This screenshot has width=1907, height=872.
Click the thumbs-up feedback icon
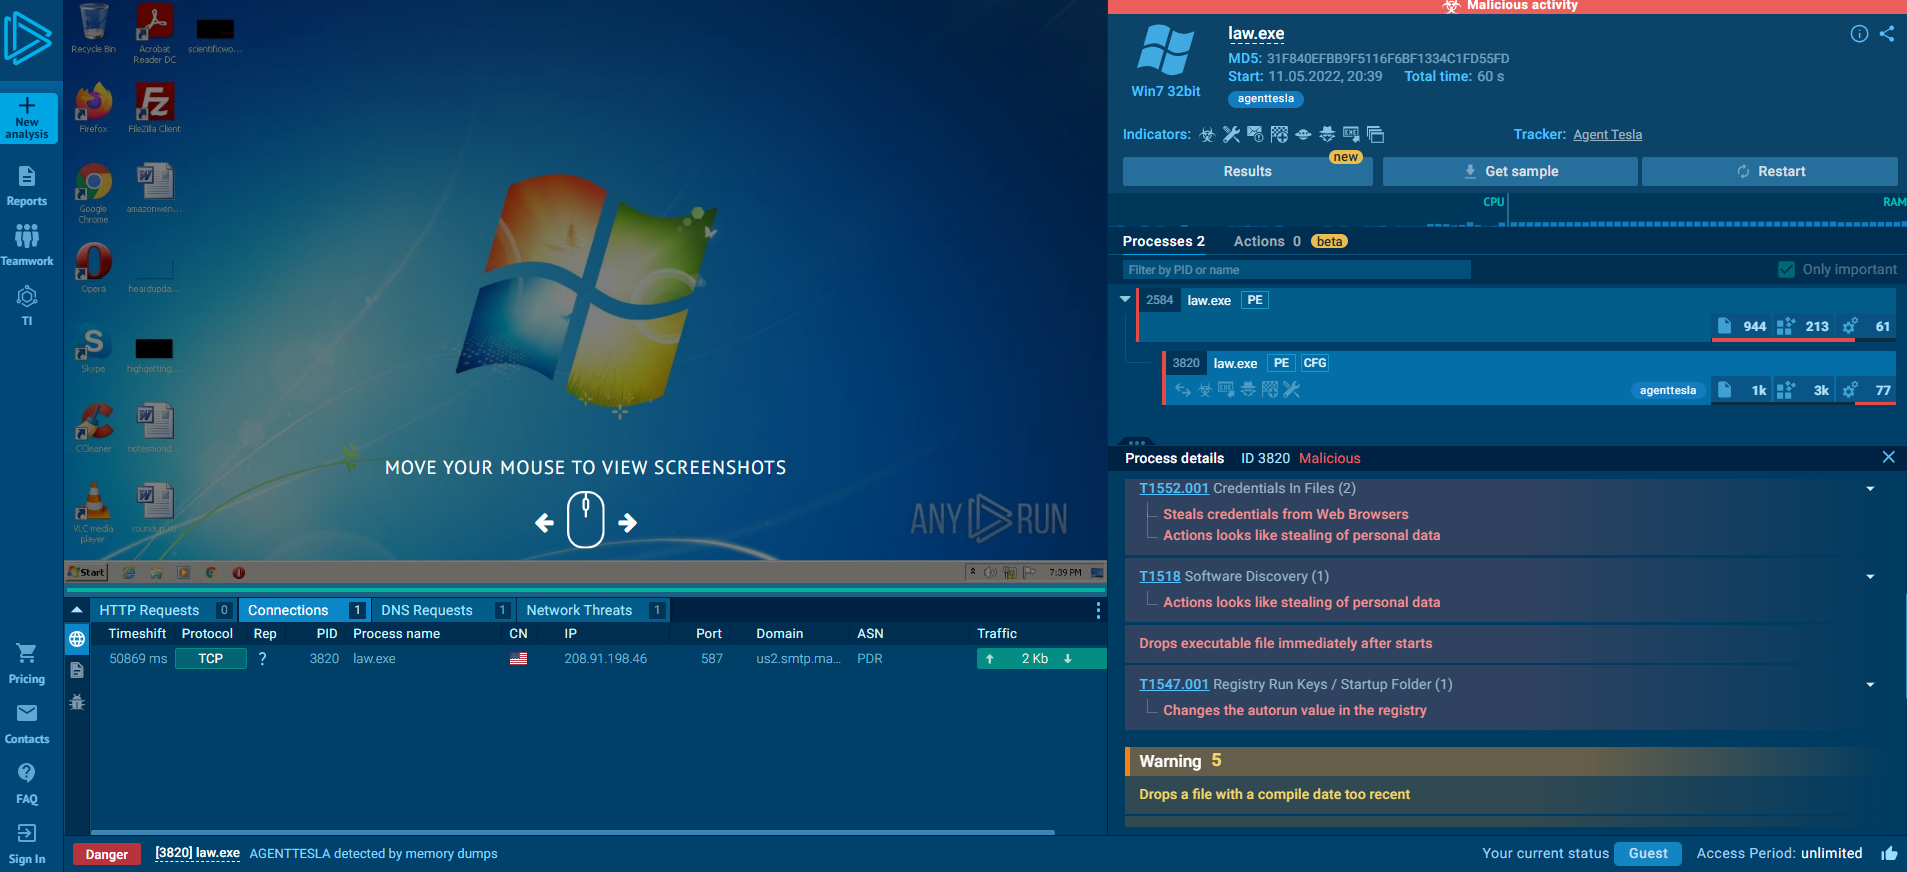[x=1889, y=854]
